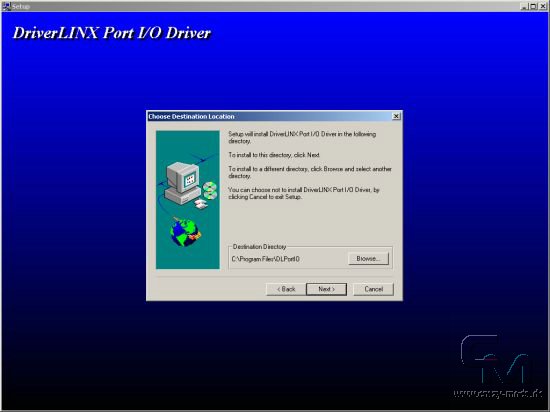Minimize the Setup window
550x412 pixels.
click(x=524, y=6)
